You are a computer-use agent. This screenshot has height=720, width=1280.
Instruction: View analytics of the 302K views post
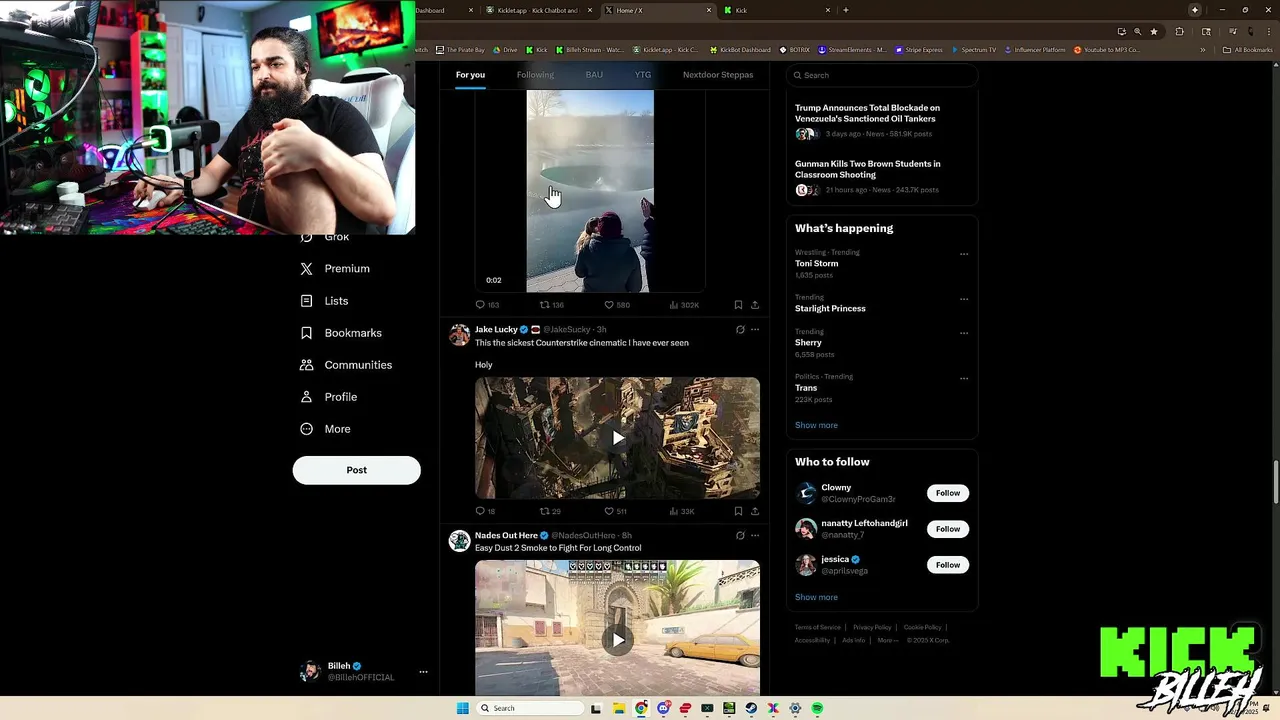(x=684, y=305)
